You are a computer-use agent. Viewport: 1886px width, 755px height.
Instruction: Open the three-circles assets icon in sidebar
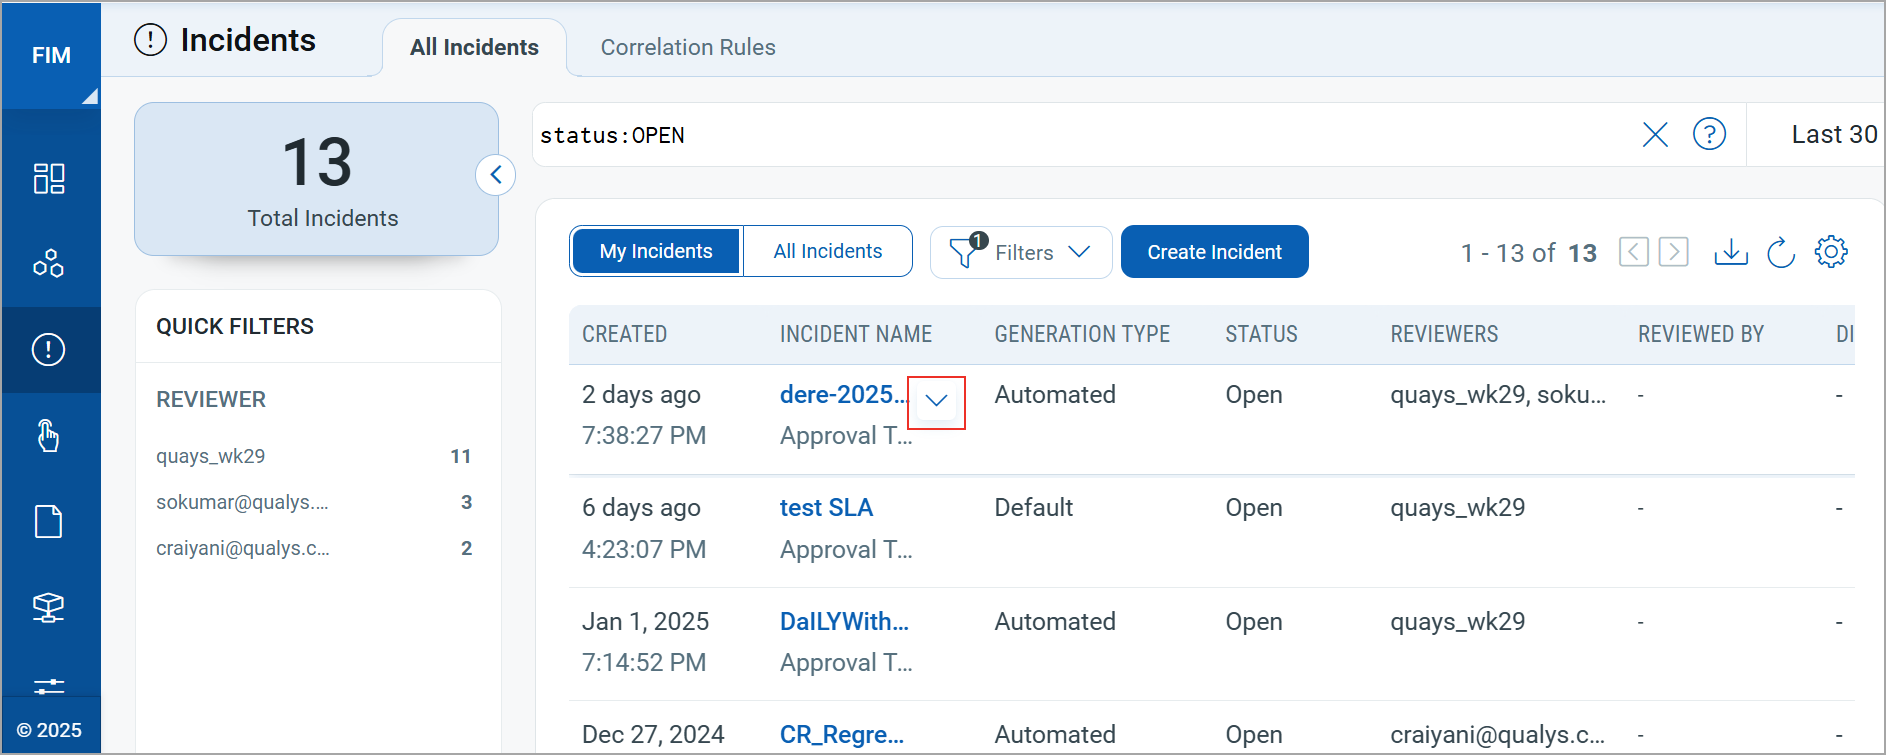(49, 264)
